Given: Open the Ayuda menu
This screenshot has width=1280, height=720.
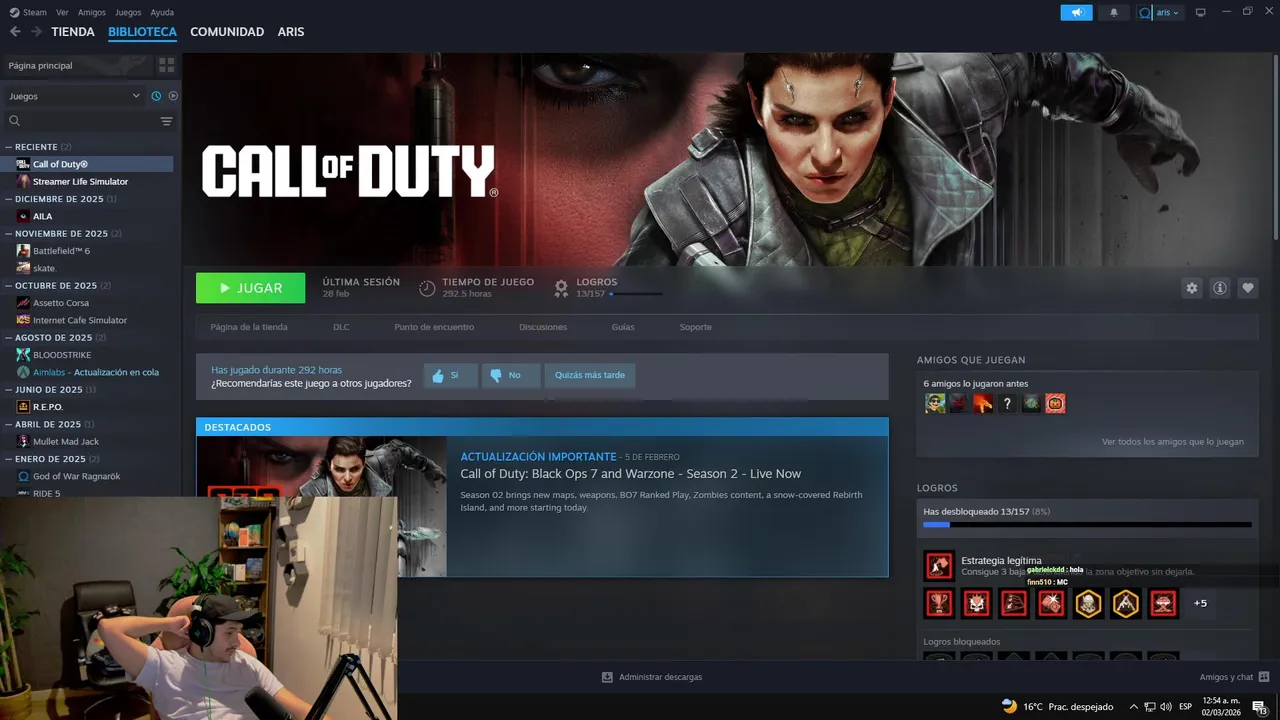Looking at the screenshot, I should 162,12.
